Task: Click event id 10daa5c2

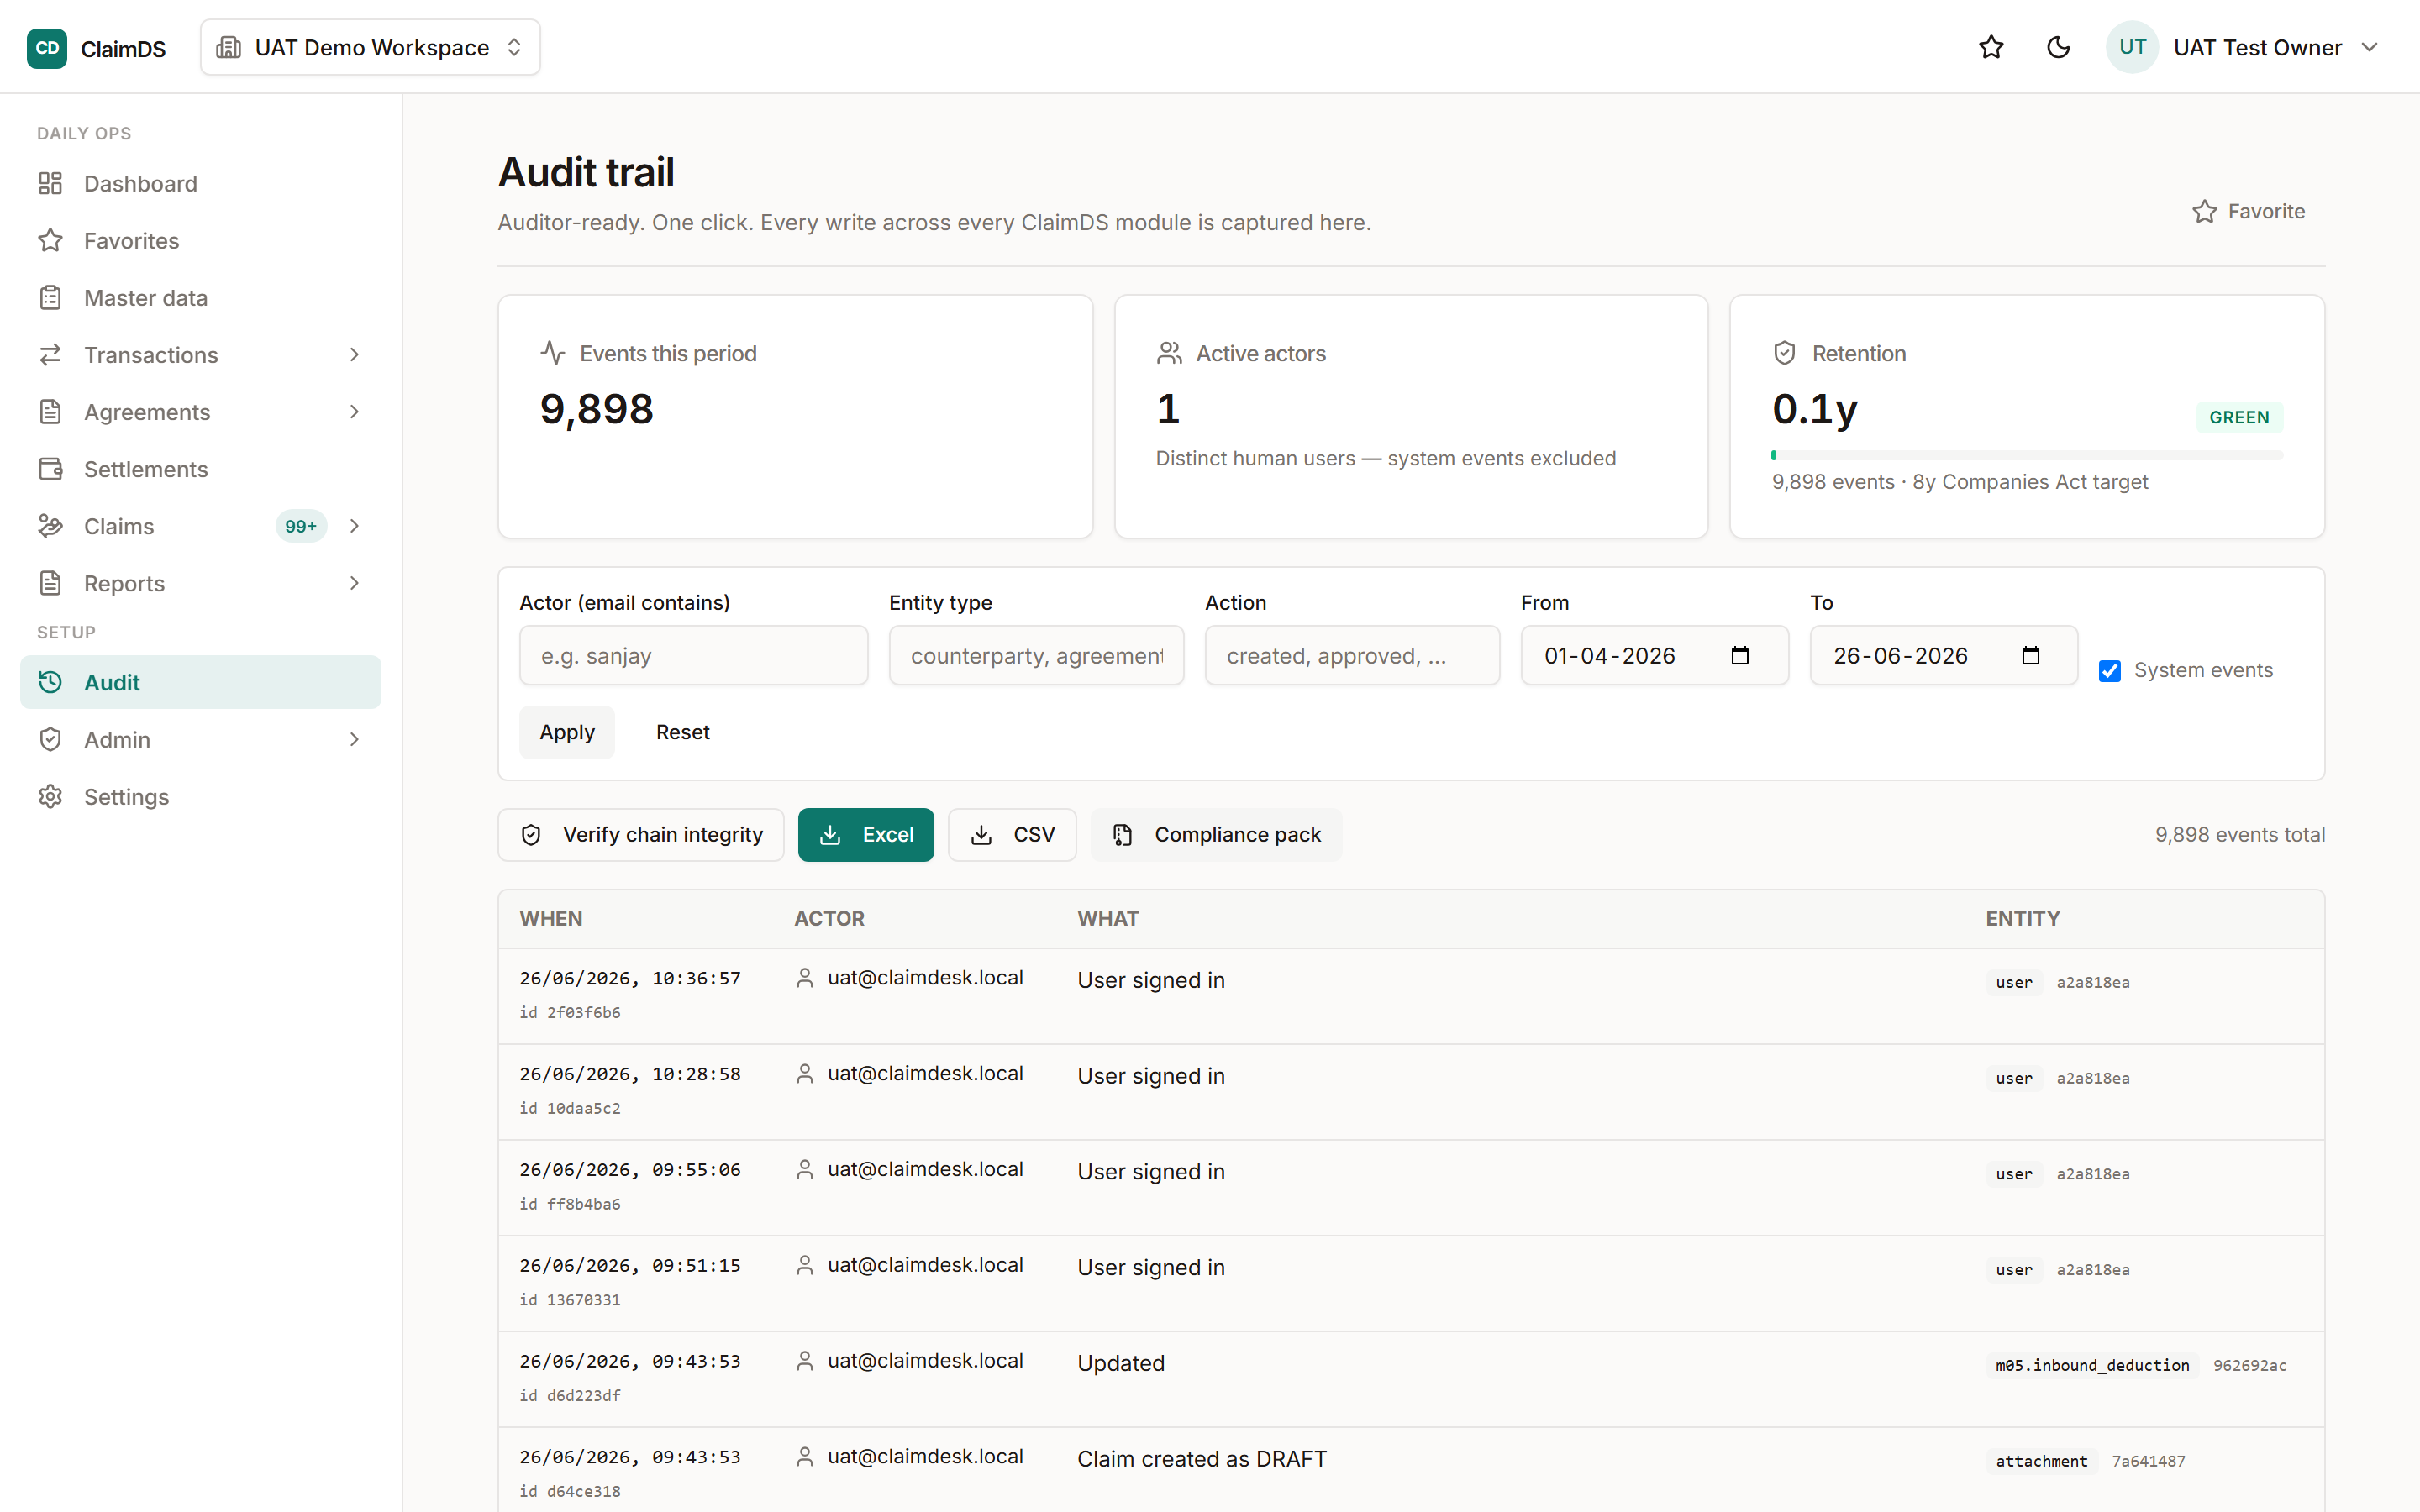Action: click(570, 1108)
